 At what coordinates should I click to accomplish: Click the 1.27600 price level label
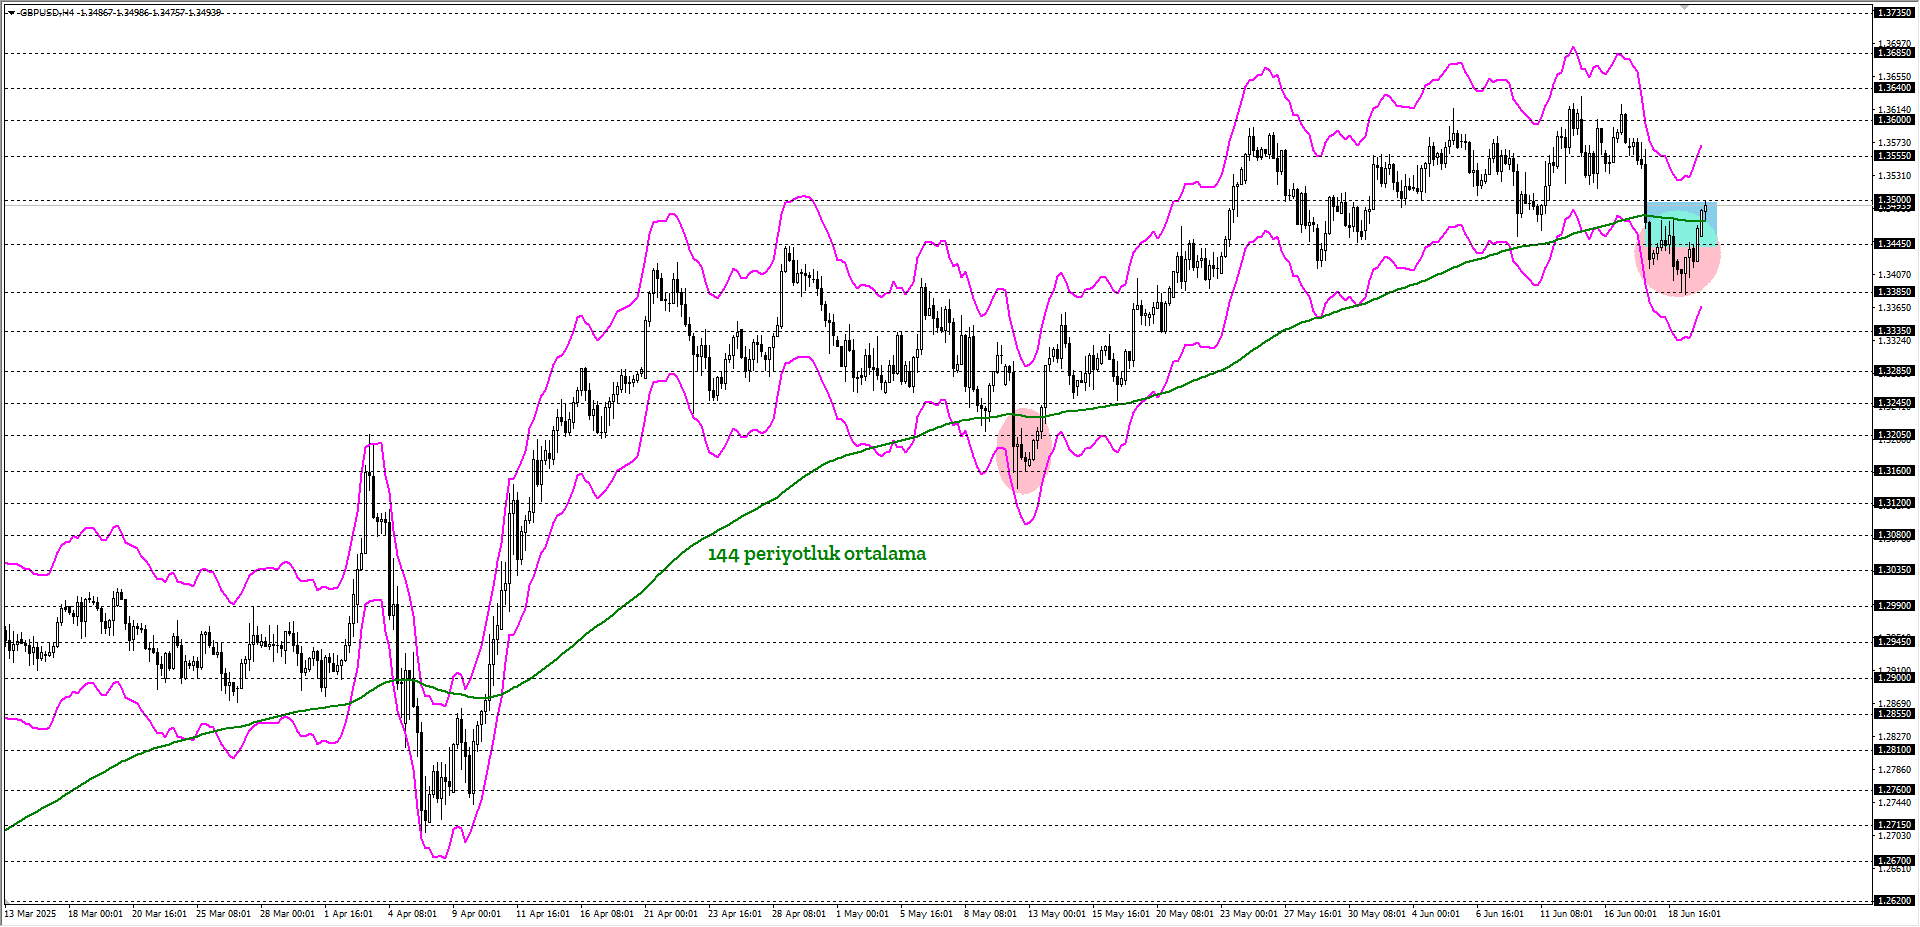coord(1894,790)
